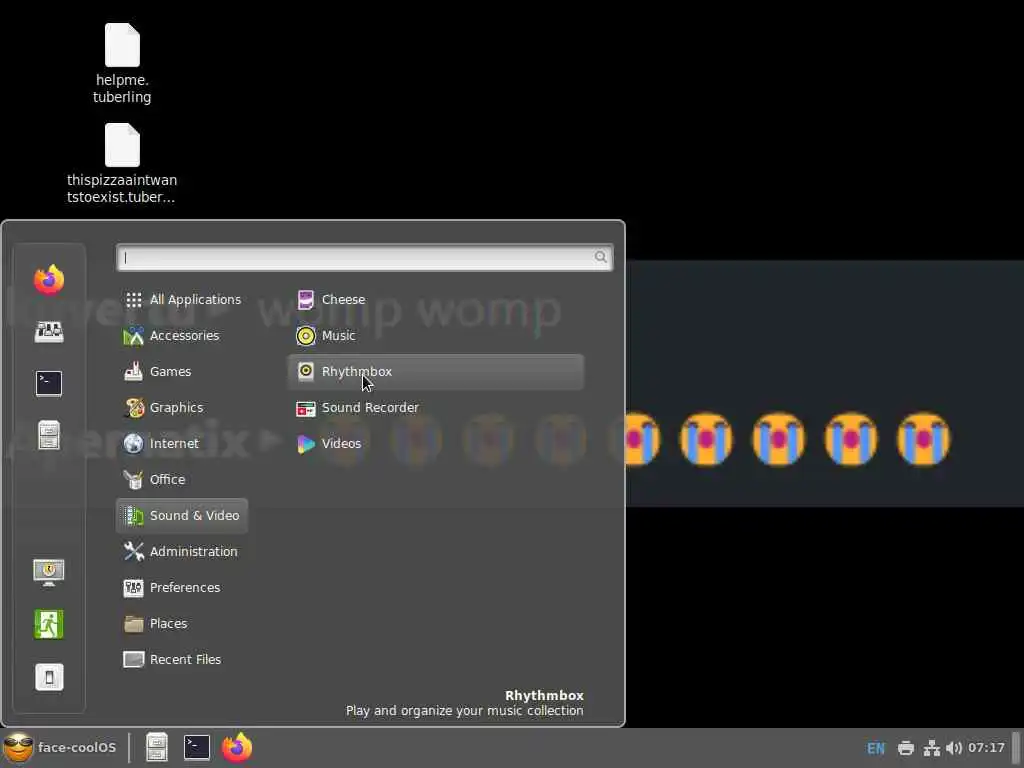This screenshot has width=1024, height=768.
Task: Click the EN keyboard layout indicator
Action: click(876, 748)
